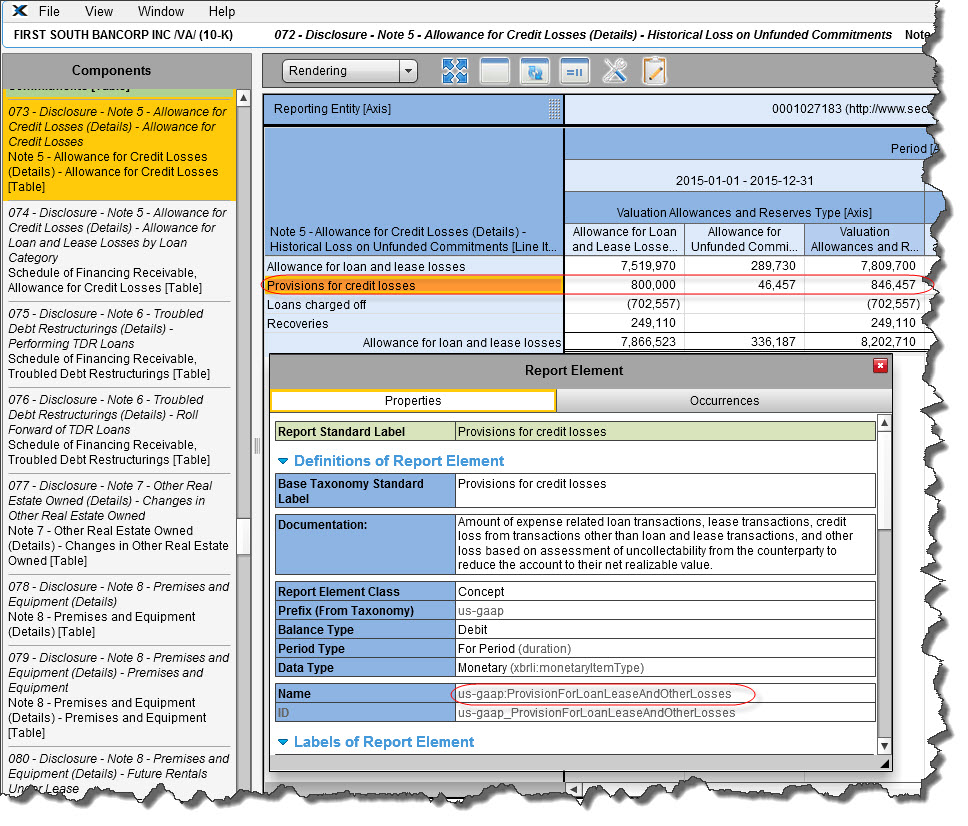Click the 336,187 cell
968x826 pixels.
744,342
